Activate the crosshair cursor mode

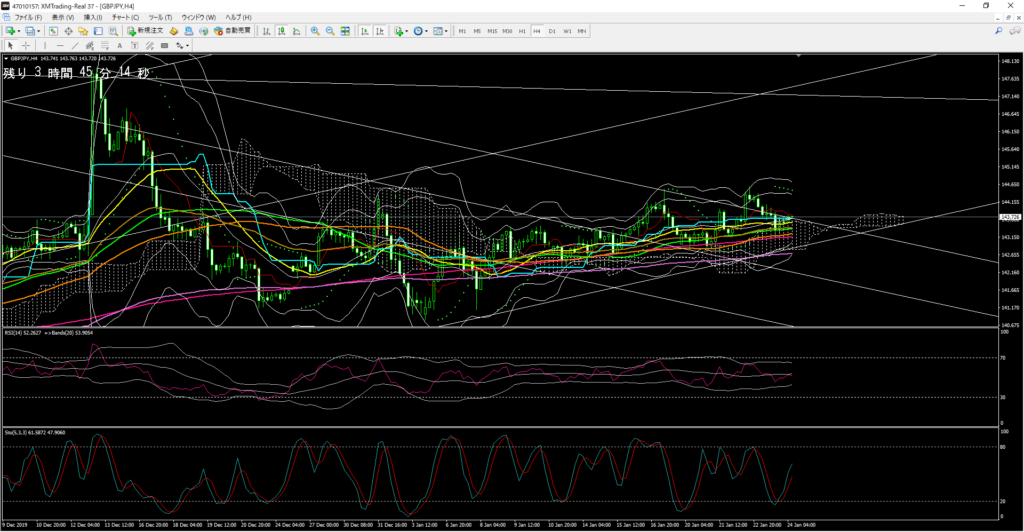(26, 46)
